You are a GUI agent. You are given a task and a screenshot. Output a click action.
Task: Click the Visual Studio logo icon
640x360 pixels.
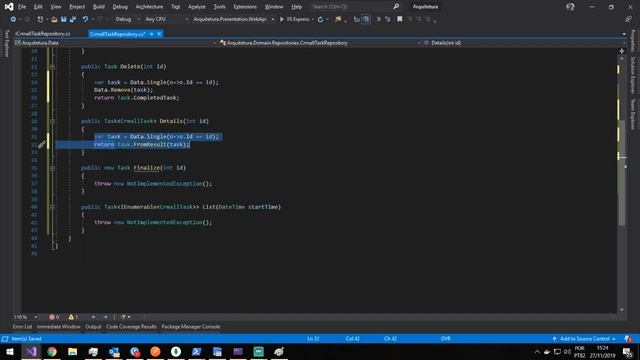9,7
